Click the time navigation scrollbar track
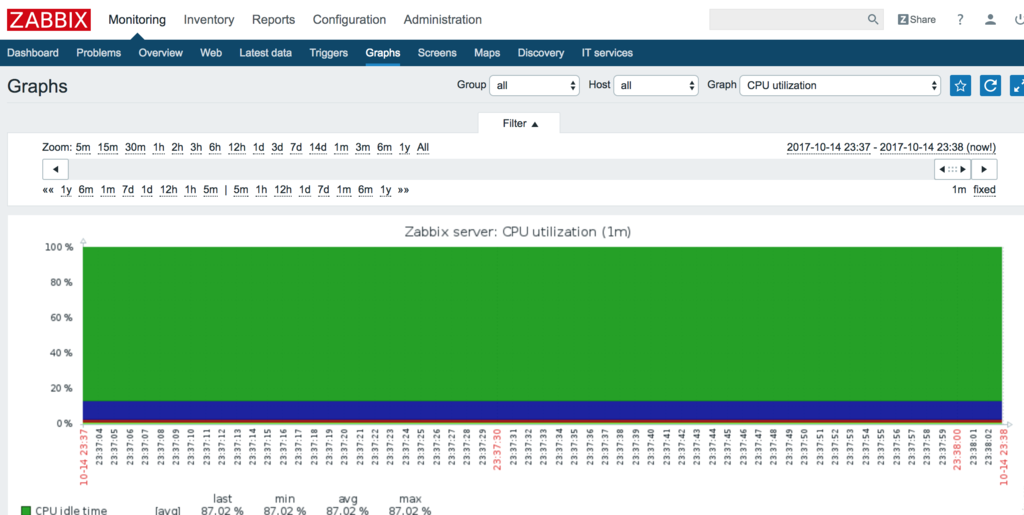Image resolution: width=1024 pixels, height=515 pixels. click(502, 169)
